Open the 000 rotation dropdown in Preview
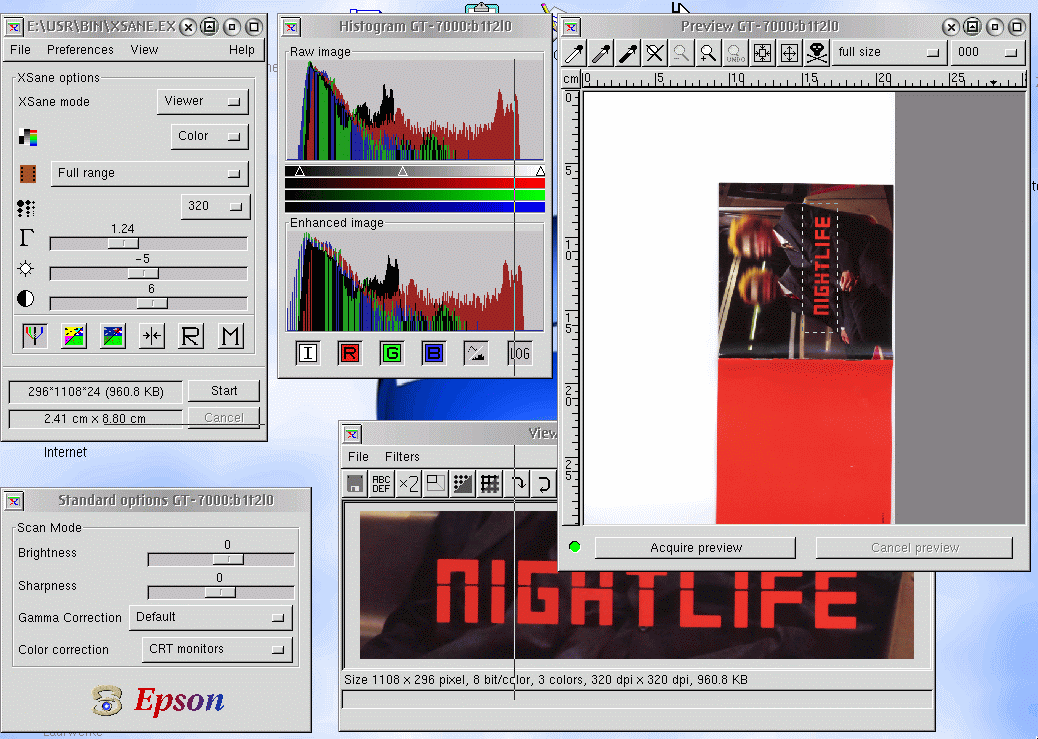 coord(986,52)
